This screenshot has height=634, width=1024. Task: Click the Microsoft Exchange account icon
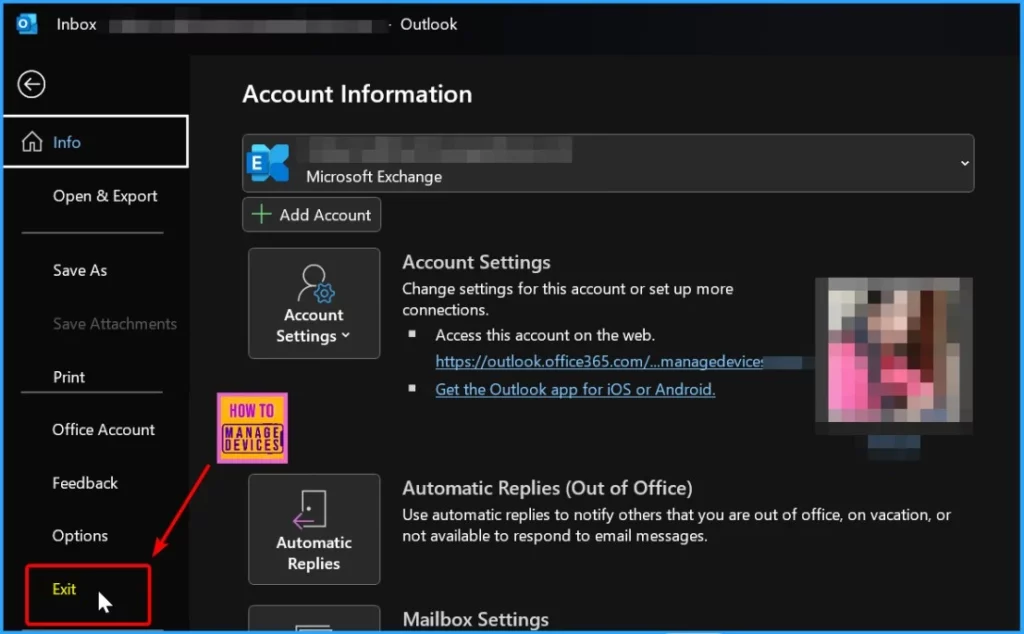pos(268,163)
